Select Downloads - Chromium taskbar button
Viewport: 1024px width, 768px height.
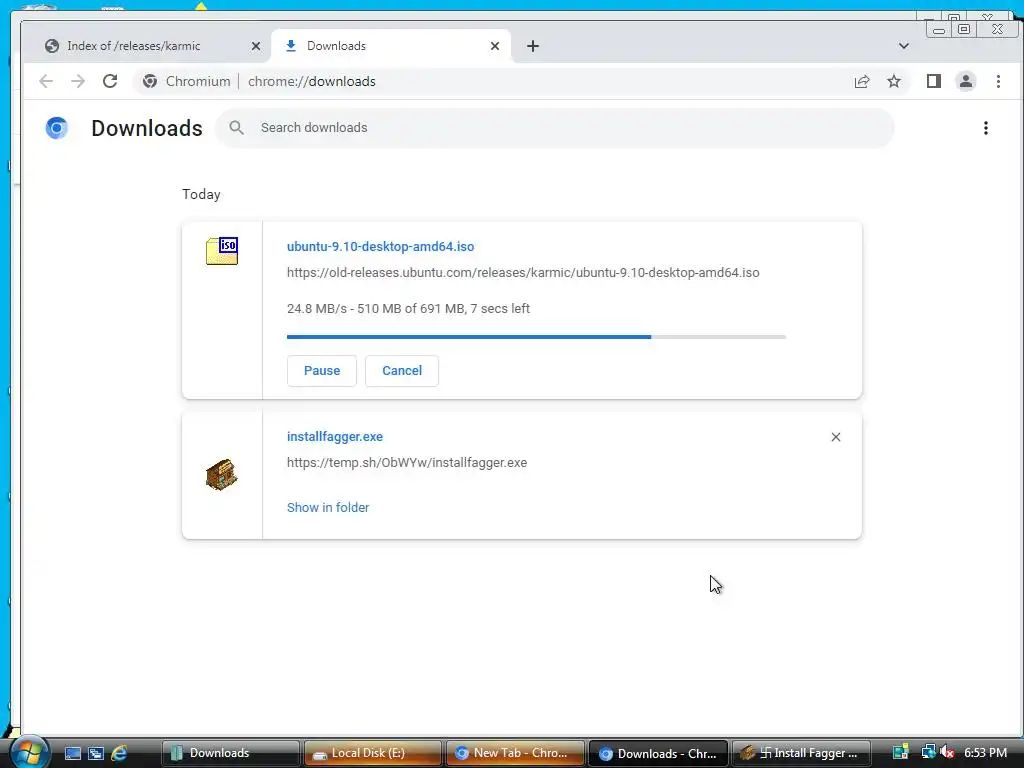coord(658,753)
